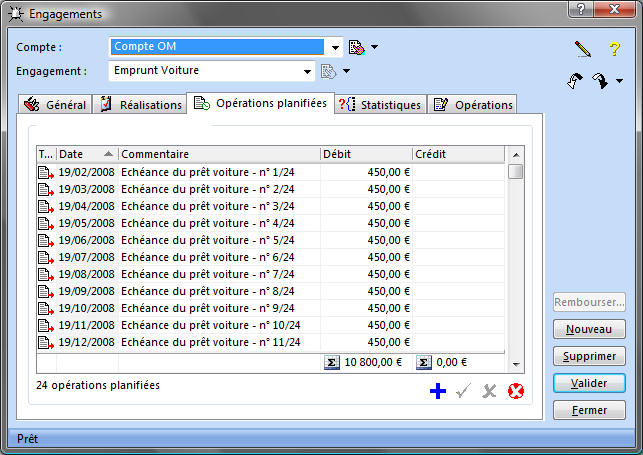Image resolution: width=643 pixels, height=455 pixels.
Task: Go to the Général tab
Action: point(56,105)
